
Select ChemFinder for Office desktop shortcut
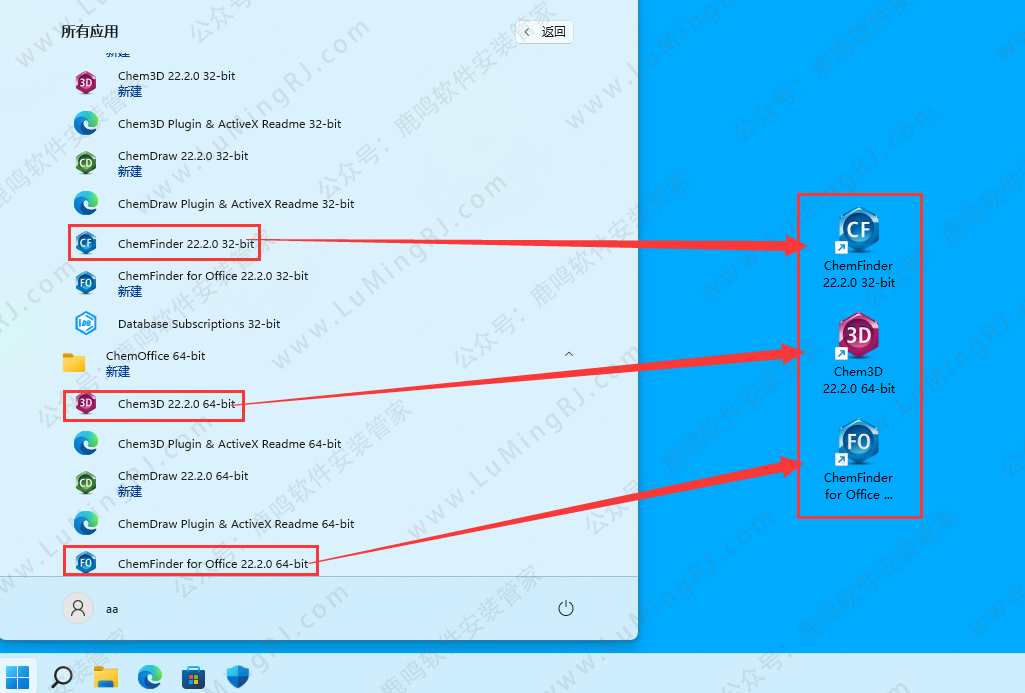point(858,460)
